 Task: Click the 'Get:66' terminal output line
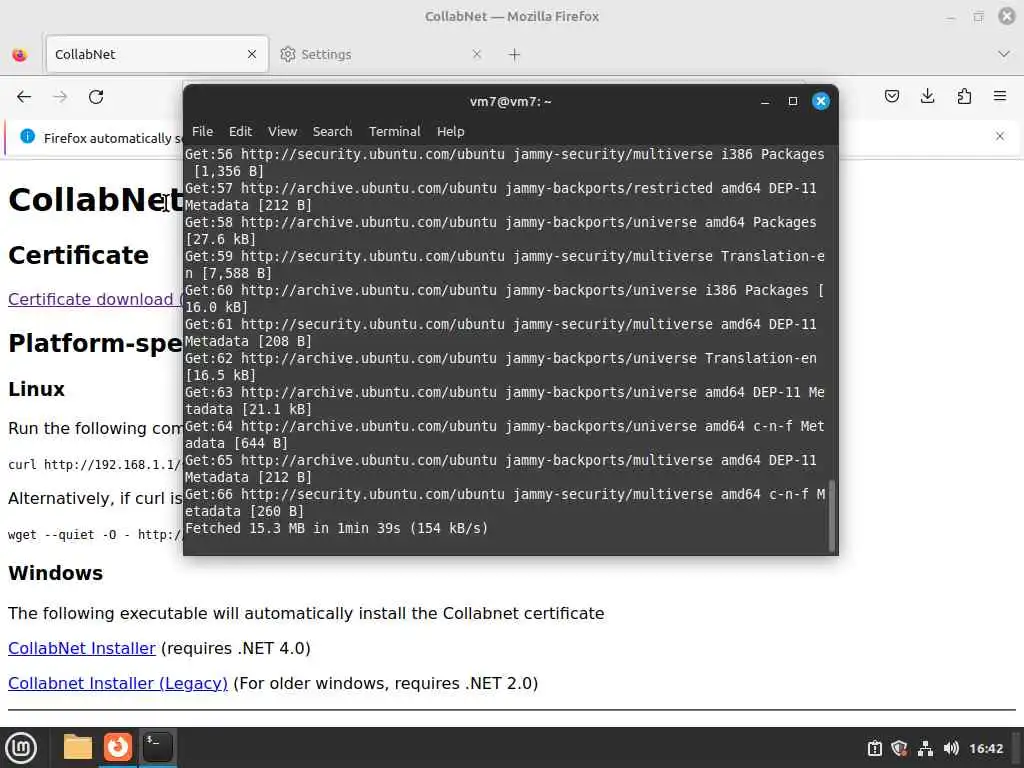tap(505, 502)
